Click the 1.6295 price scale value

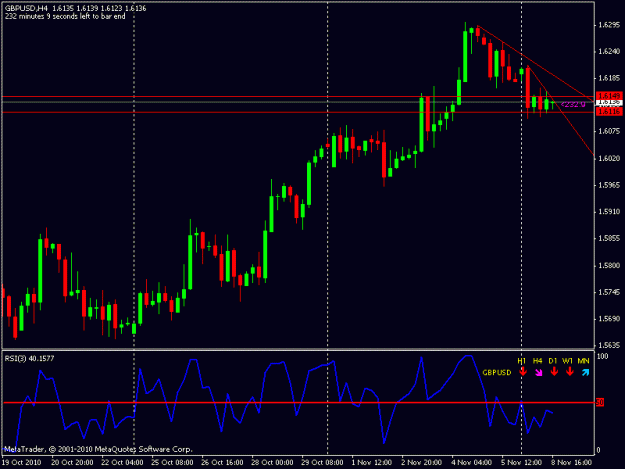pos(609,25)
